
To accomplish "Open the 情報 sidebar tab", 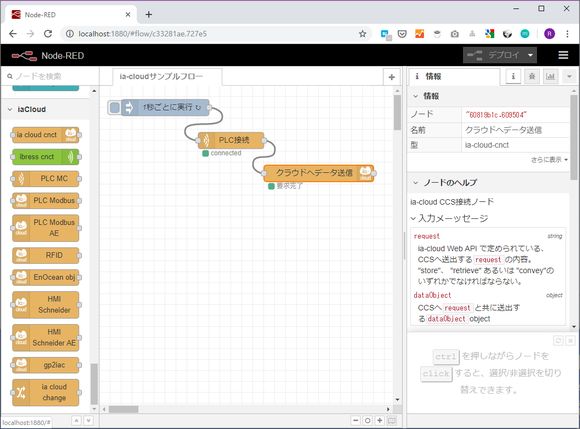I will point(454,77).
